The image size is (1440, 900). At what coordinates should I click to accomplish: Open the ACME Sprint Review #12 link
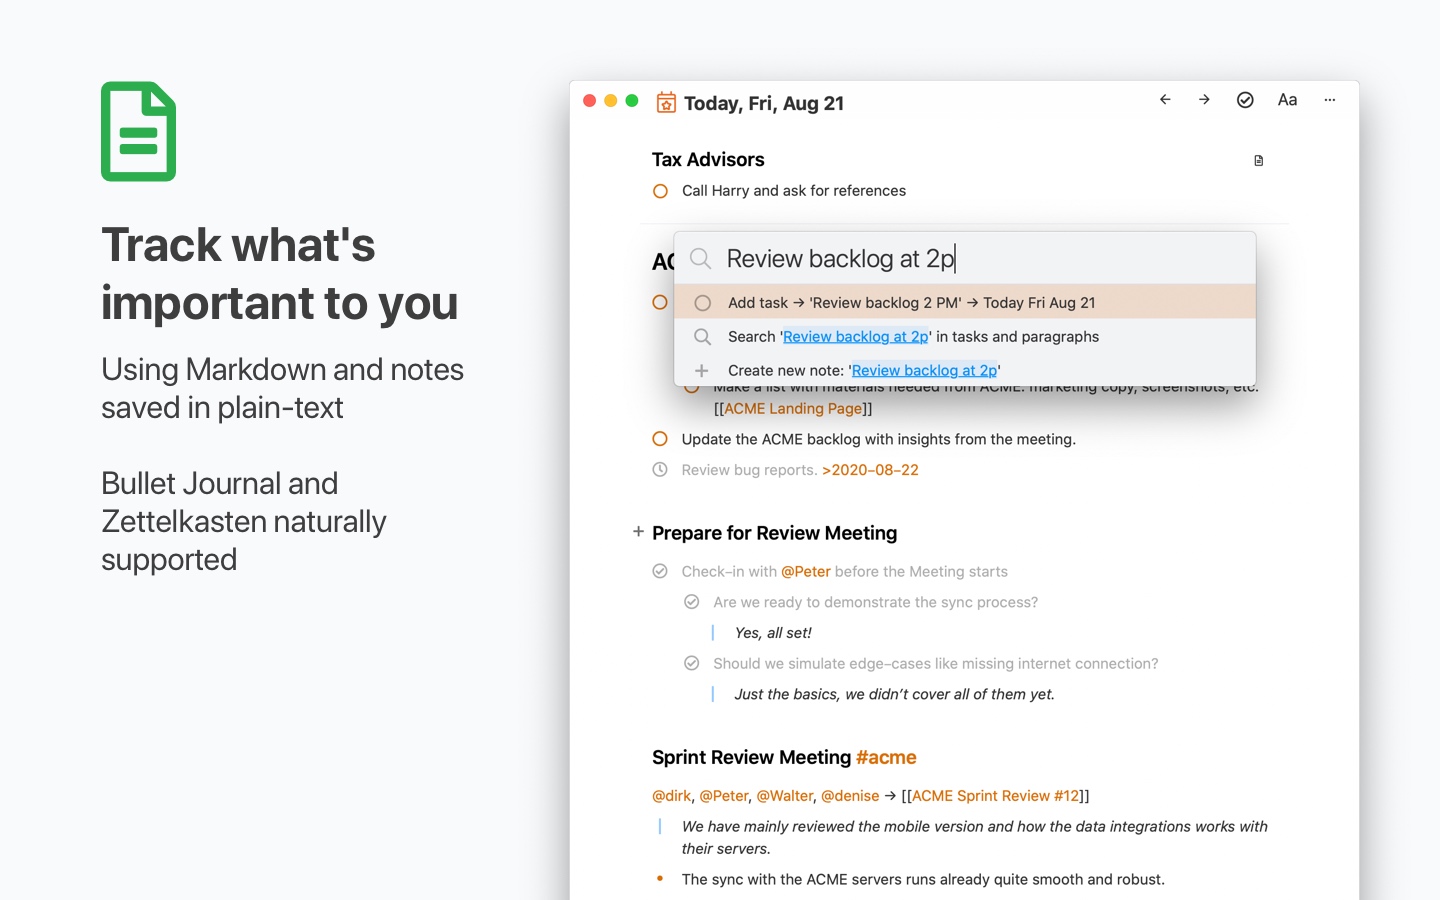point(995,796)
